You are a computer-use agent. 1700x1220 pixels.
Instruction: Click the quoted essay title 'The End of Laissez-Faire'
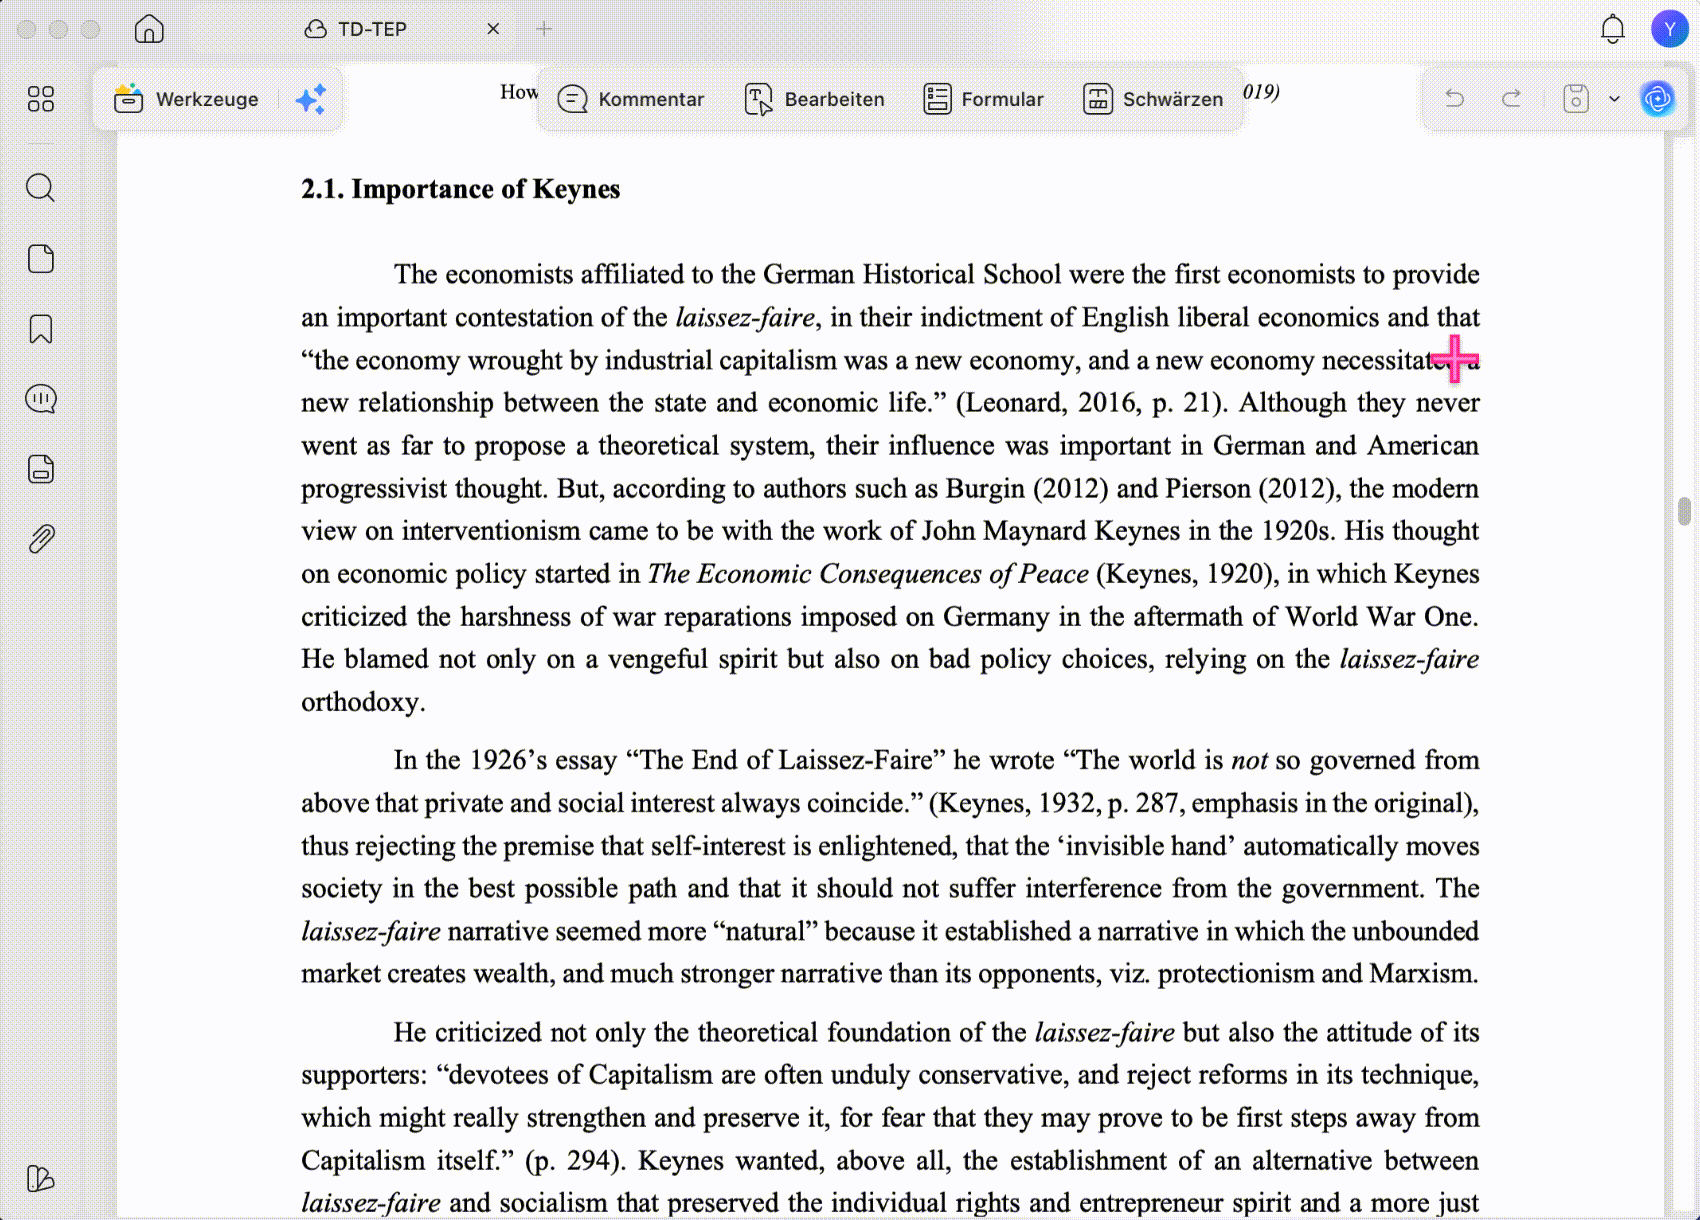click(x=786, y=760)
